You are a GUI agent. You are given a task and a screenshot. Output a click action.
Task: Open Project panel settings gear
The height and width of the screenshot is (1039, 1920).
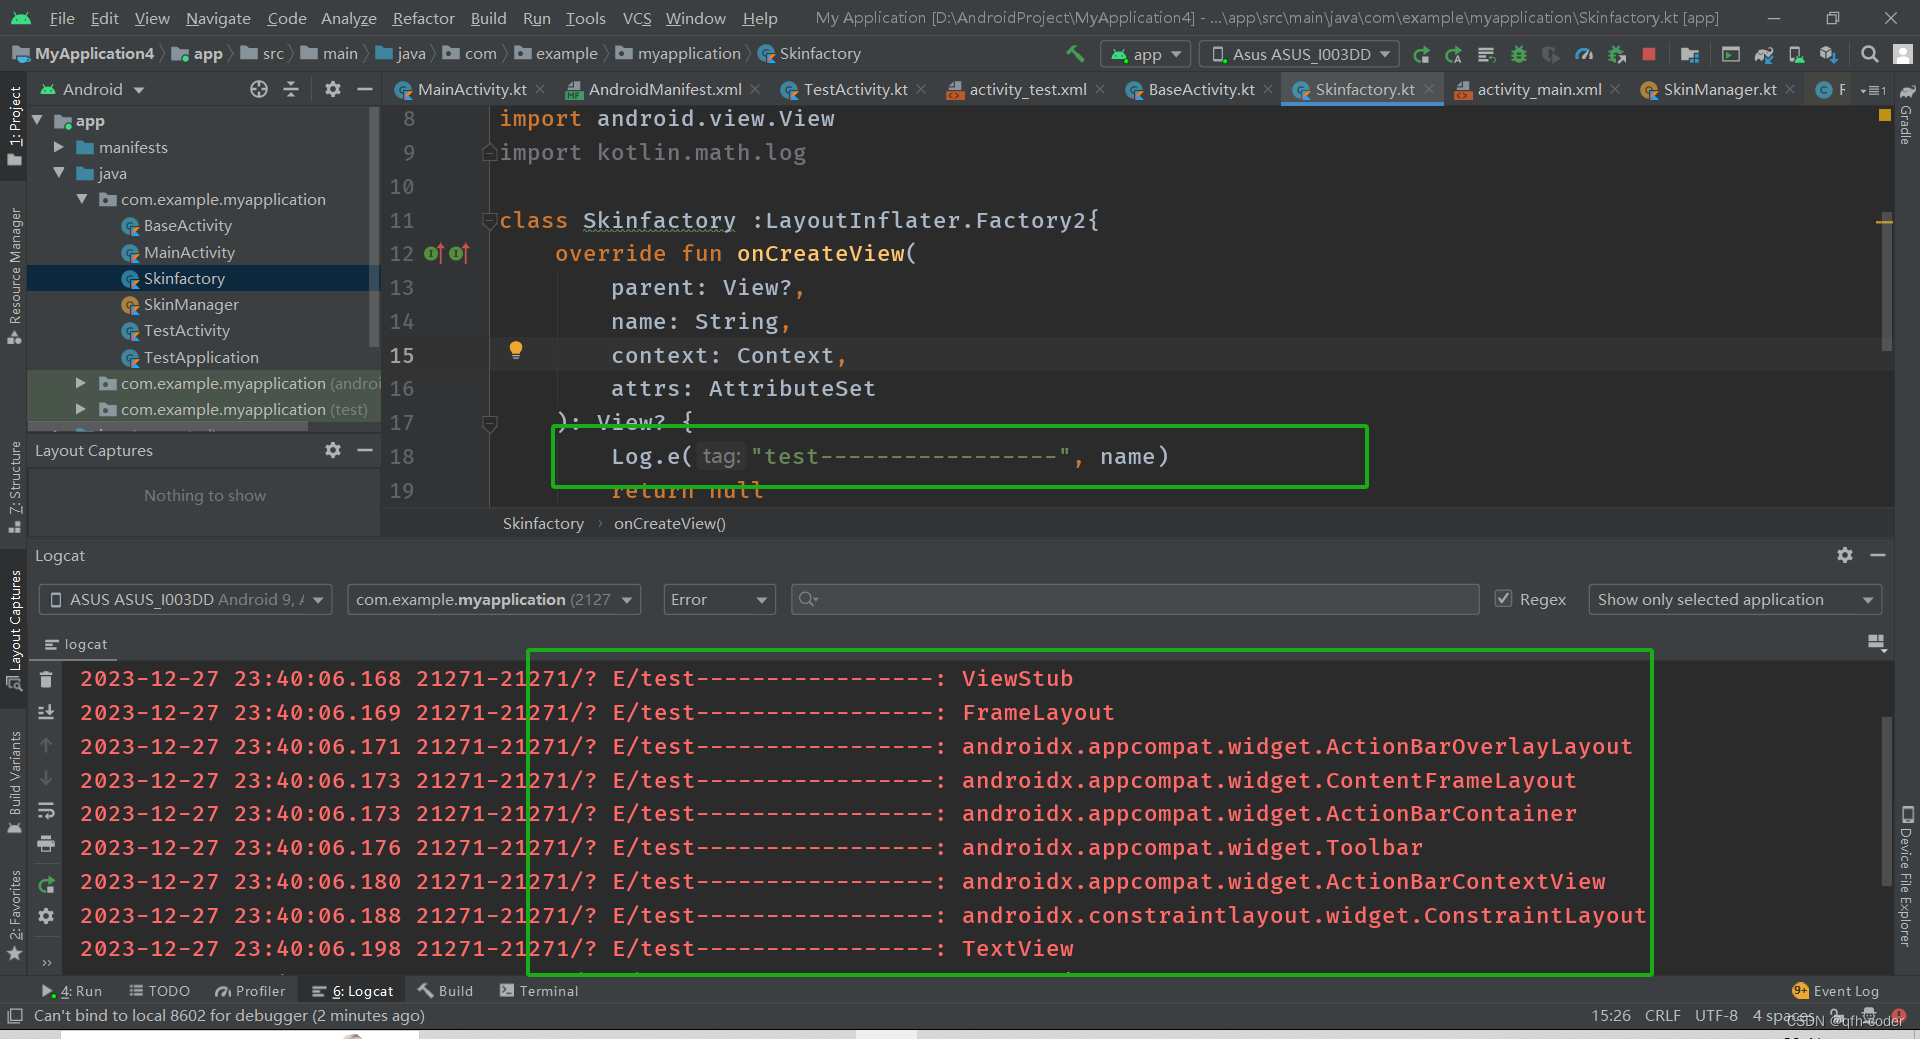[333, 89]
